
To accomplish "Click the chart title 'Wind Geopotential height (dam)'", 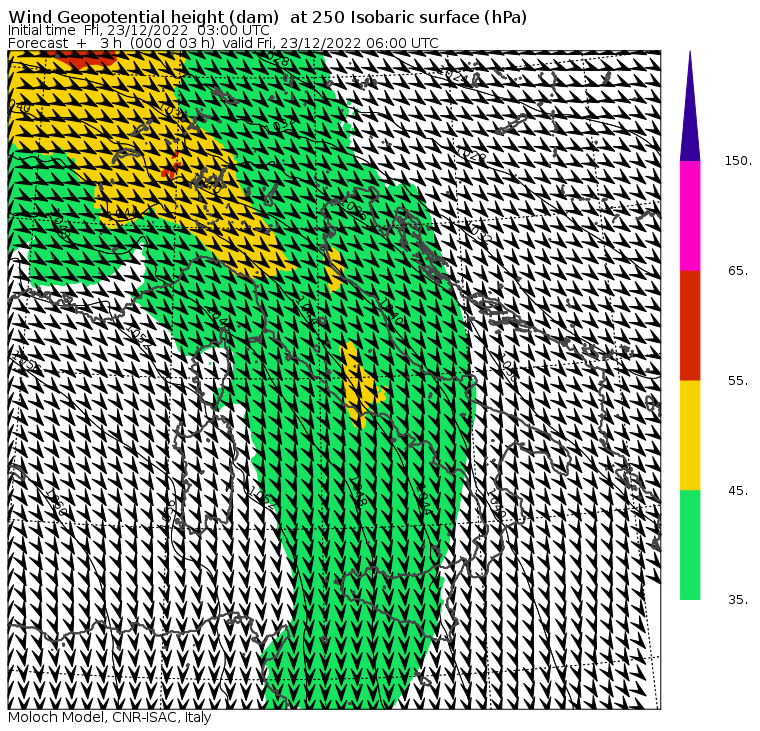I will point(143,17).
